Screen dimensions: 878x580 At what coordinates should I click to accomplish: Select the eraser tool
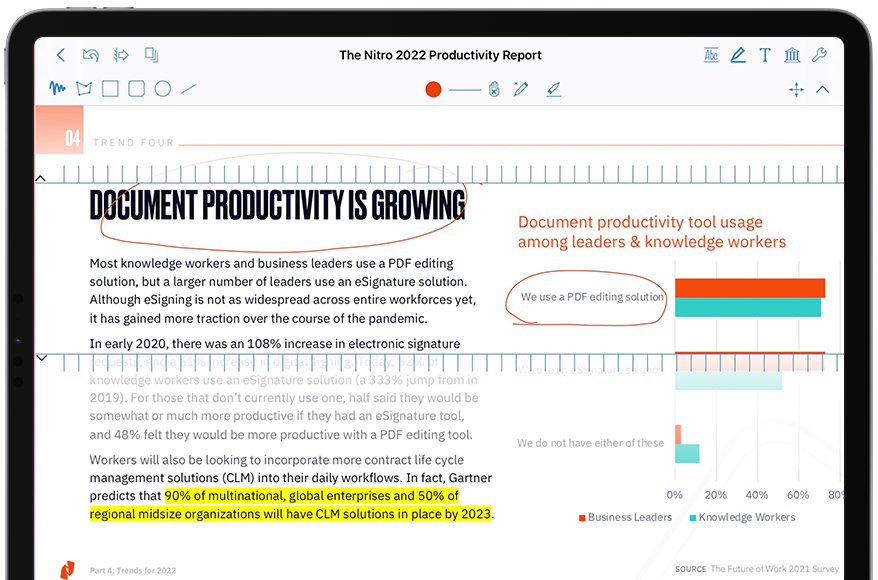point(553,89)
